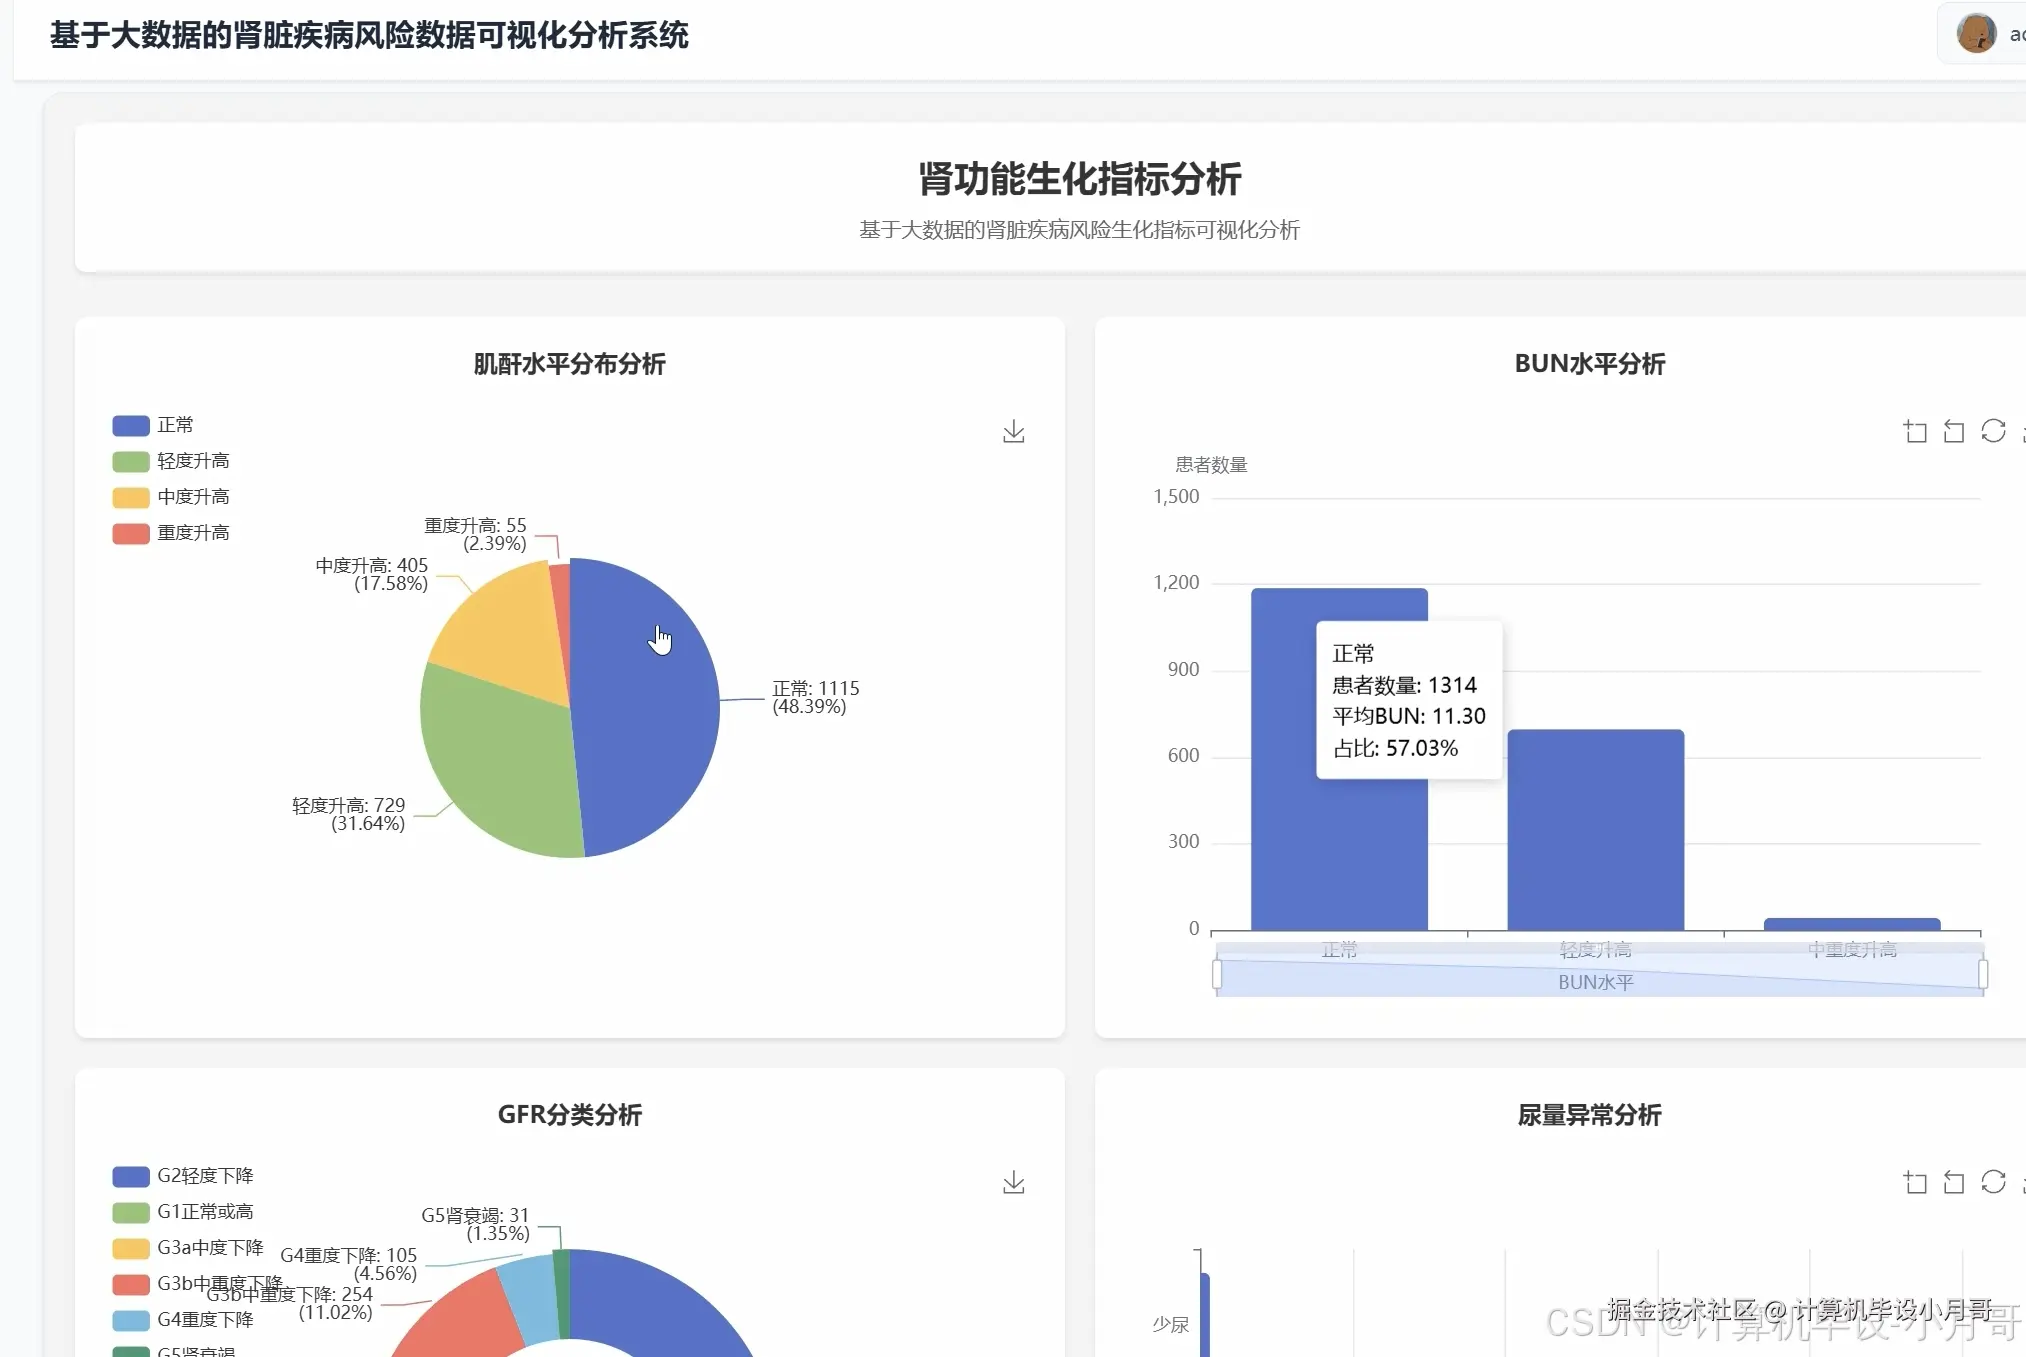This screenshot has width=2026, height=1357.
Task: Click the 患者数量 axis label
Action: click(1211, 464)
